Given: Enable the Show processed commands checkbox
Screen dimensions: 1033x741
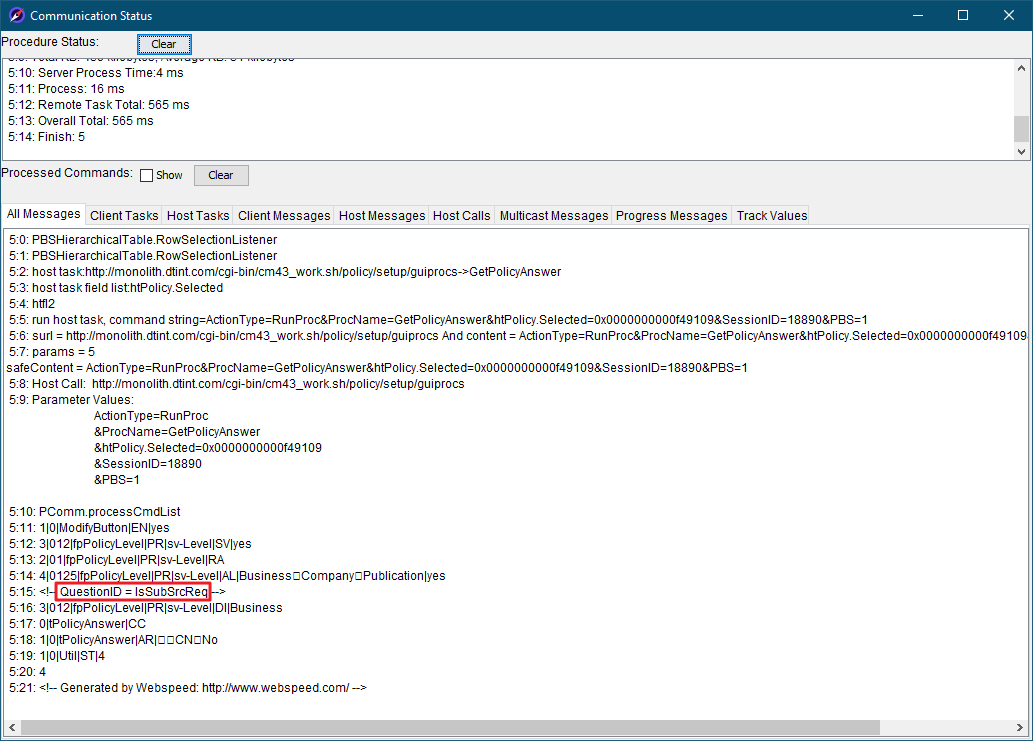Looking at the screenshot, I should 147,175.
